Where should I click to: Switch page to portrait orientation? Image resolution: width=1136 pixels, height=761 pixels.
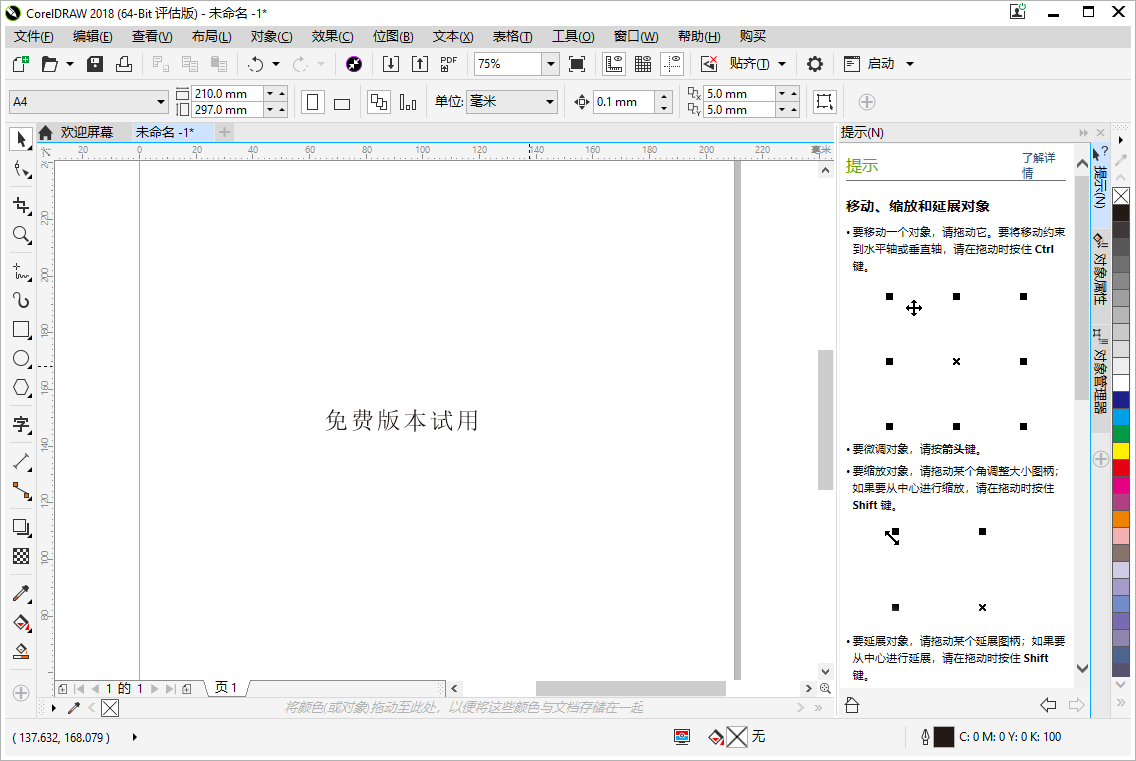tap(312, 101)
